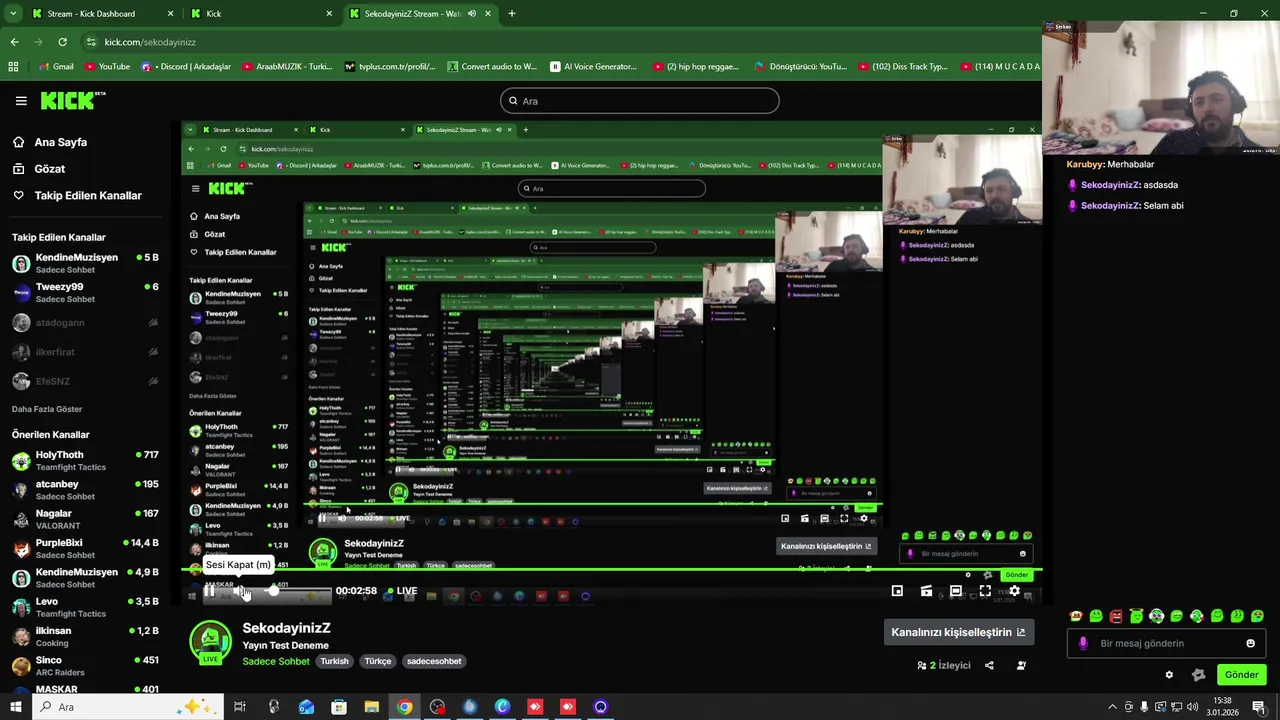The image size is (1280, 720).
Task: Open File Explorer from taskbar
Action: coord(371,707)
